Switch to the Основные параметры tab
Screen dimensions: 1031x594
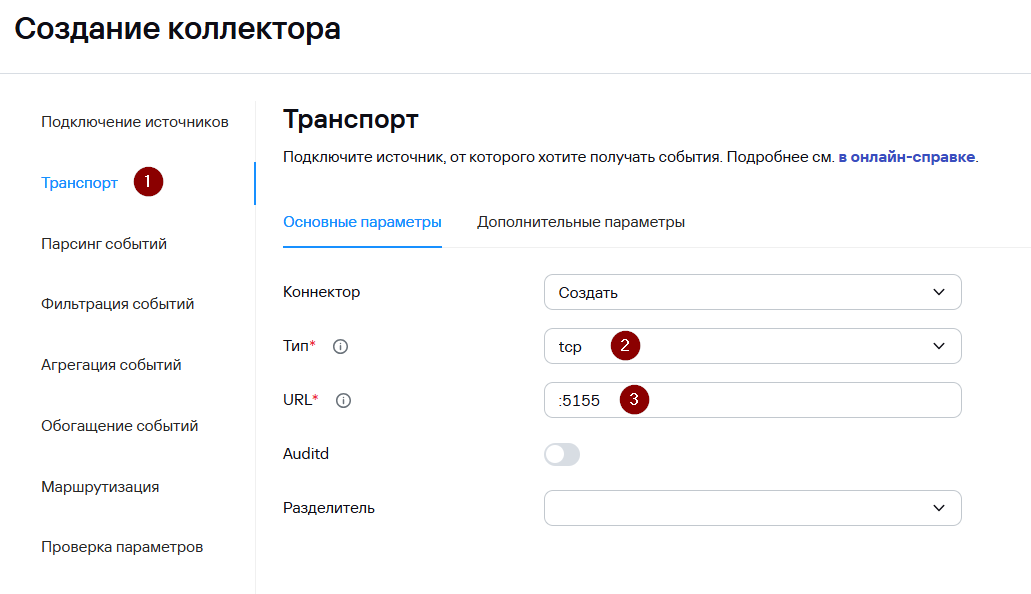click(362, 222)
